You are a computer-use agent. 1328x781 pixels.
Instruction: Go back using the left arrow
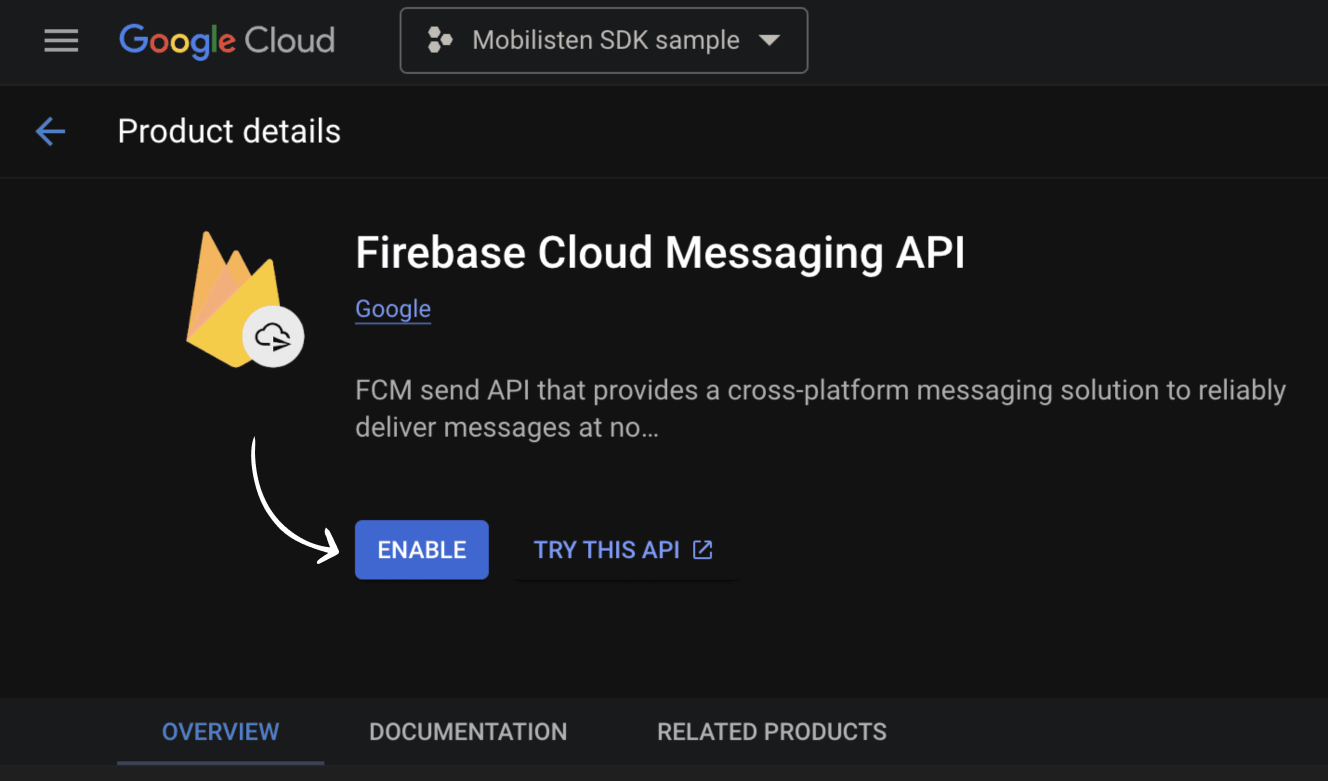pyautogui.click(x=50, y=131)
